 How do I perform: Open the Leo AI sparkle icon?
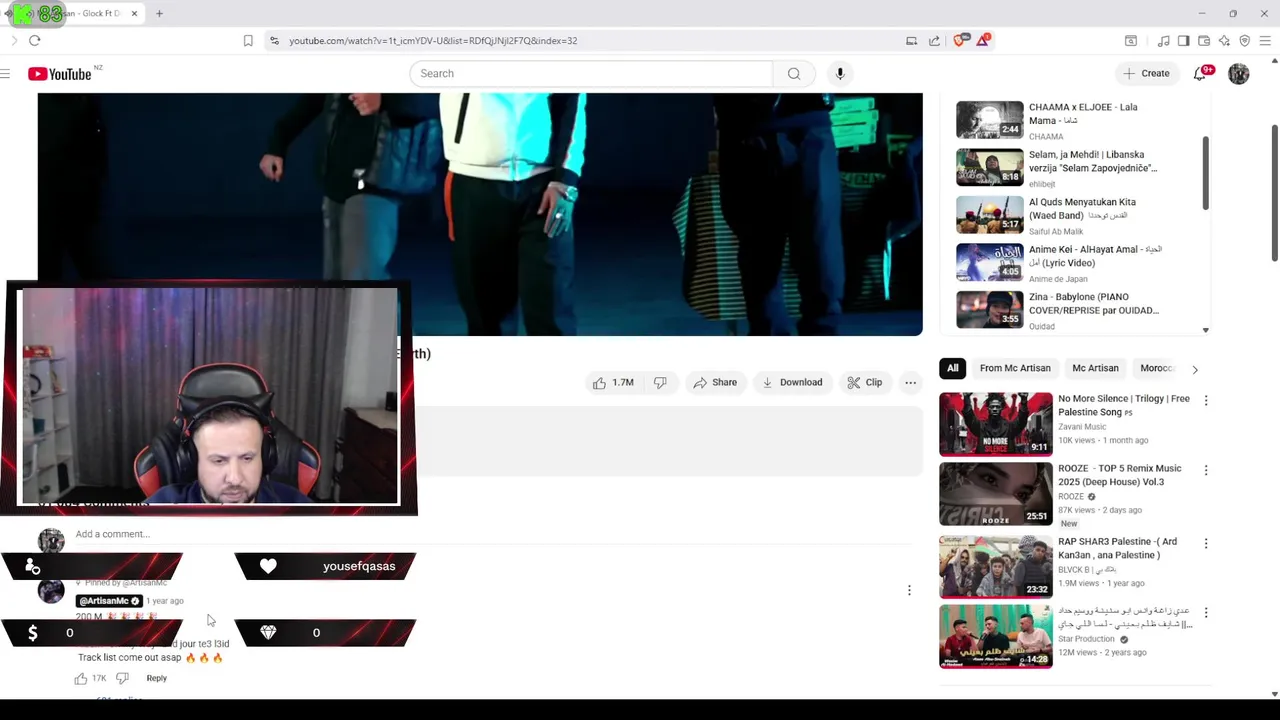1224,41
